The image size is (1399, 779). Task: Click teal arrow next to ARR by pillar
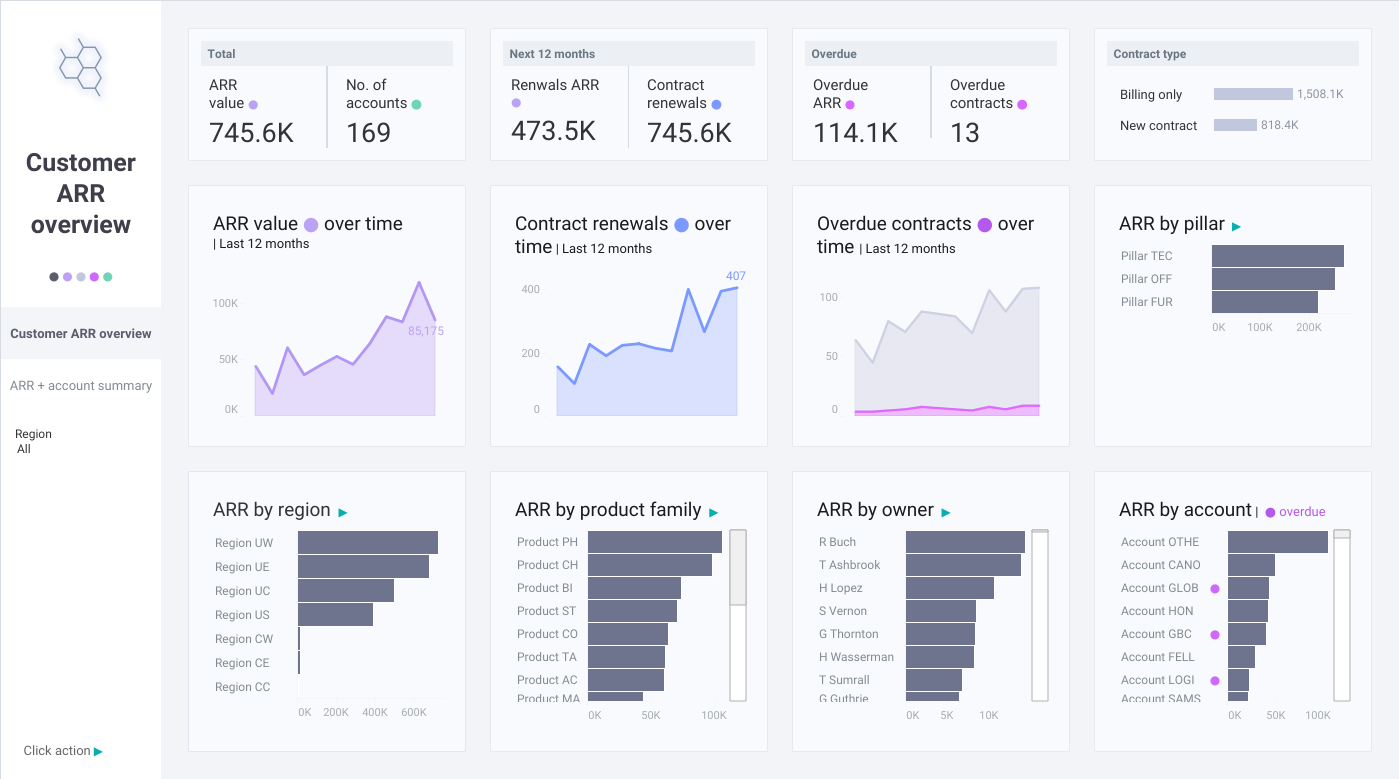point(1237,227)
